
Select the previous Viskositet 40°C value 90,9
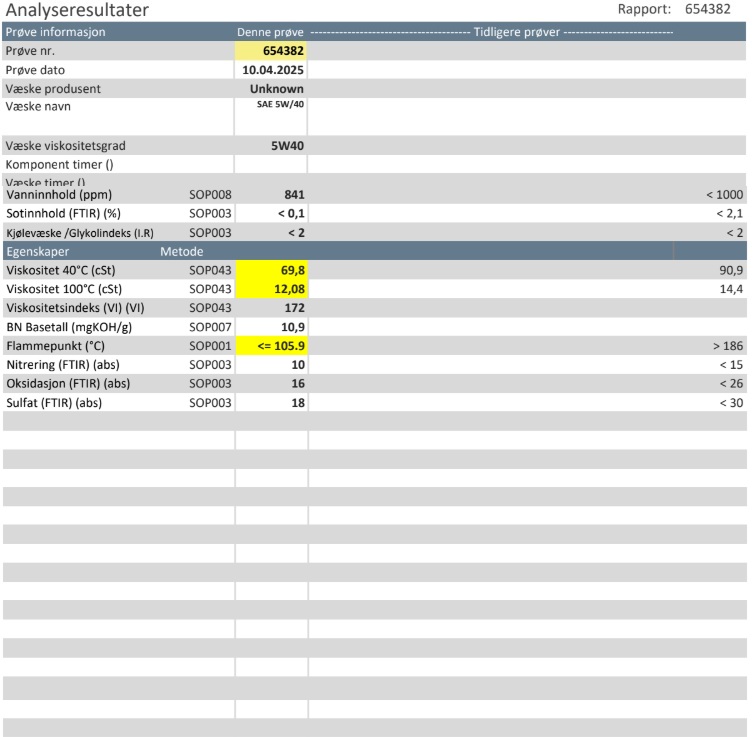point(729,270)
